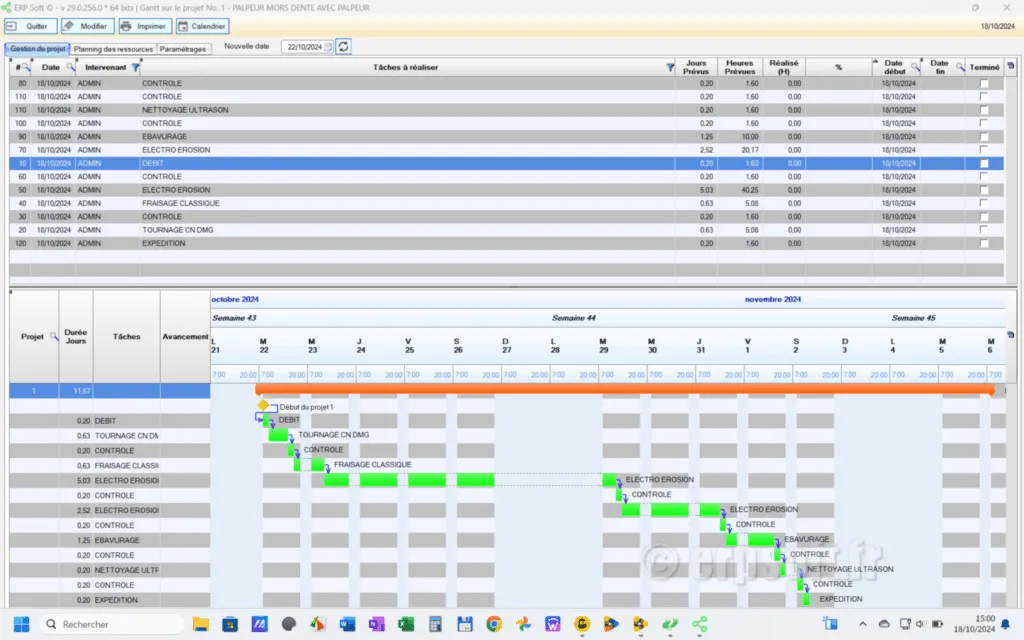
Task: Expand hidden icons in the taskbar tray
Action: coord(863,624)
